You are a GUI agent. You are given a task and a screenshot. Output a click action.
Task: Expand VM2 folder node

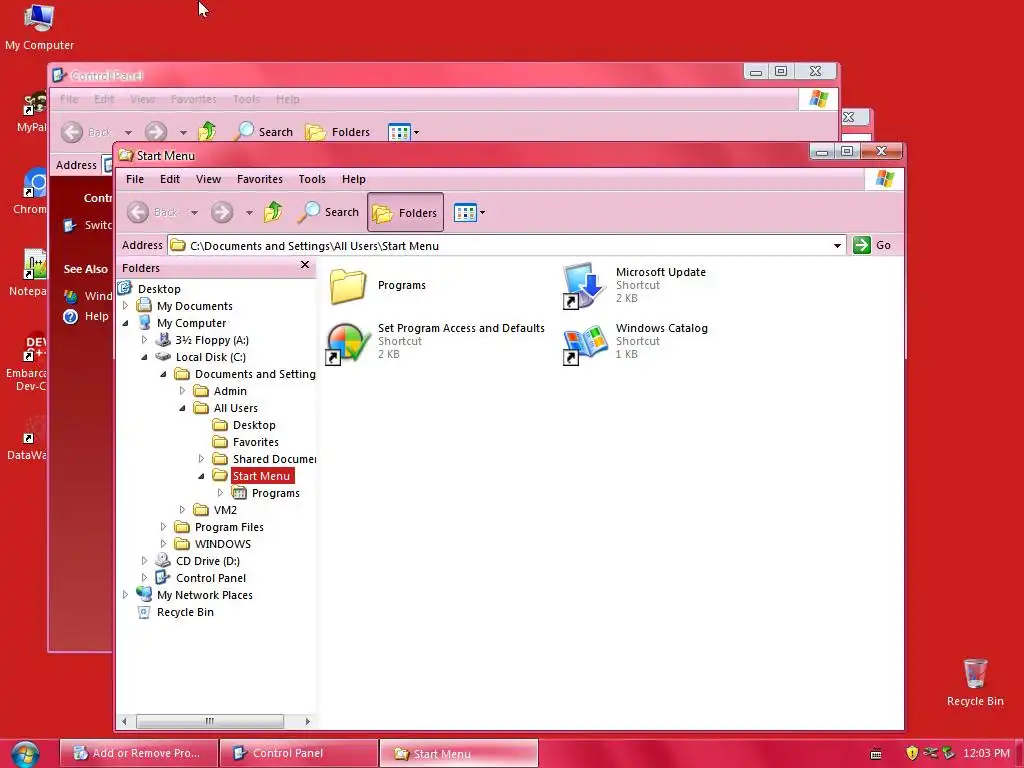pyautogui.click(x=182, y=509)
